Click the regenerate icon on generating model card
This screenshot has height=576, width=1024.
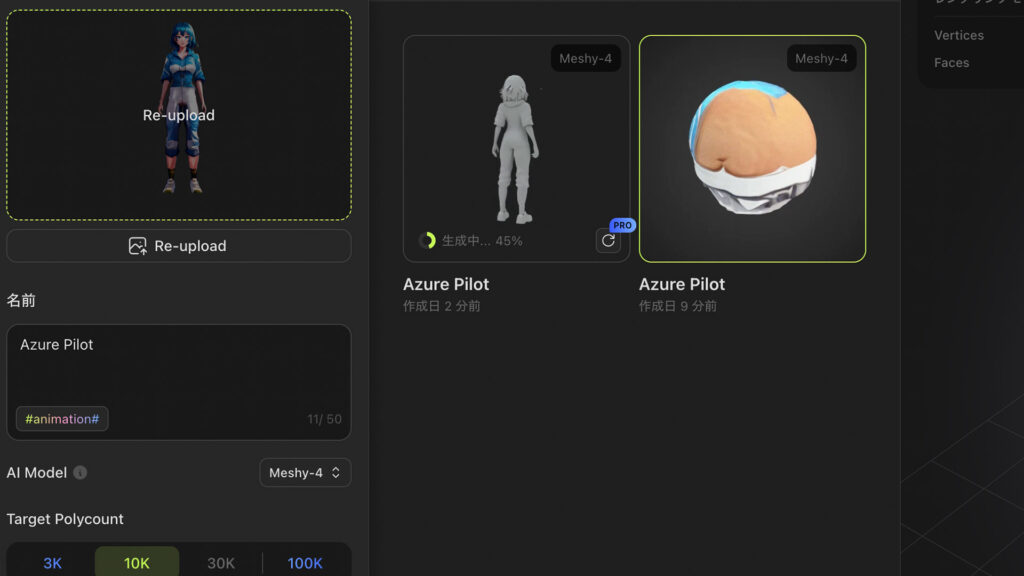click(608, 240)
